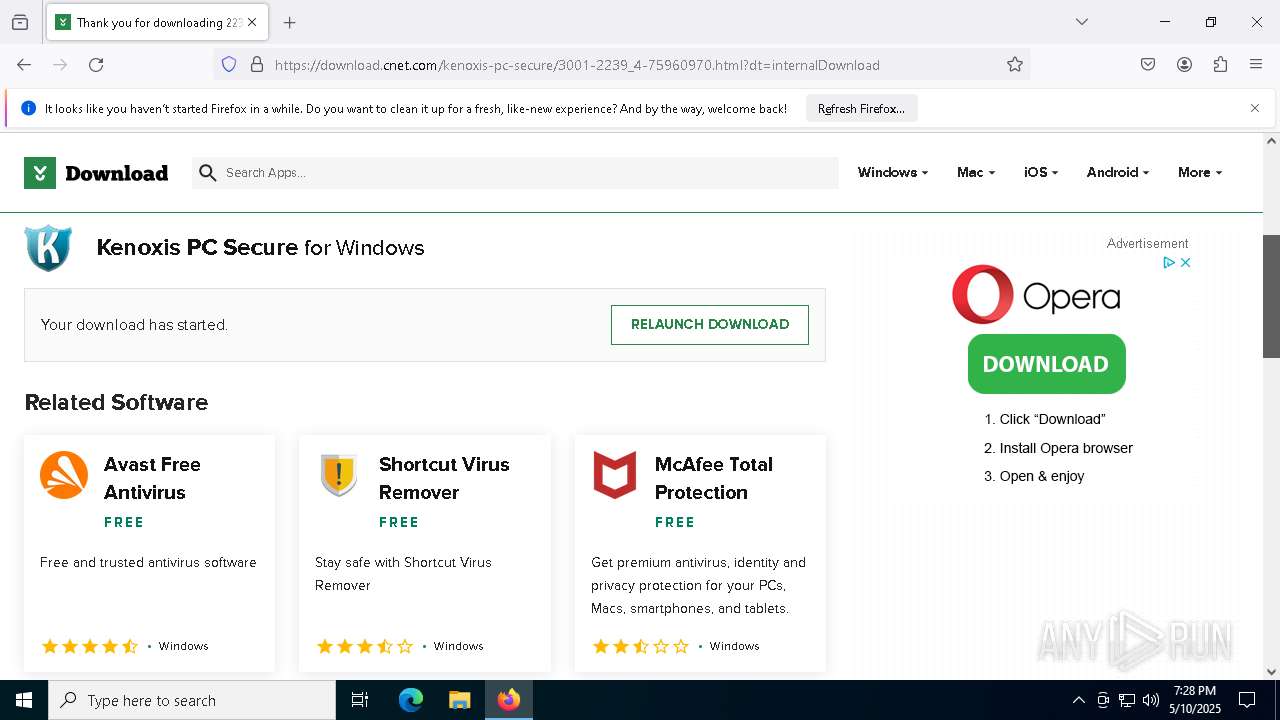This screenshot has width=1280, height=720.
Task: Click the Opera logo in advertisement
Action: coord(1036,295)
